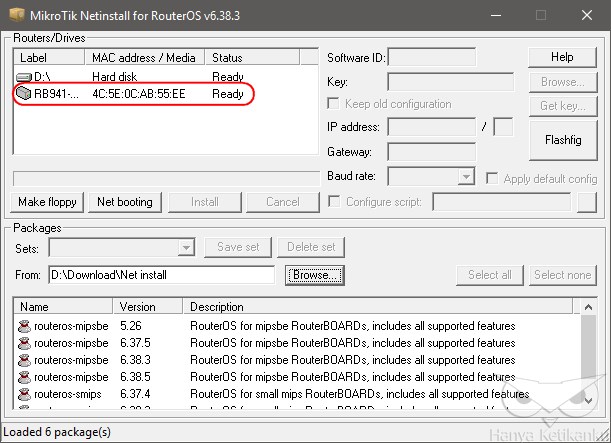Screen dimensions: 611x443
Task: Click the routeros-mipsbe 5.26 package icon
Action: pyautogui.click(x=24, y=326)
